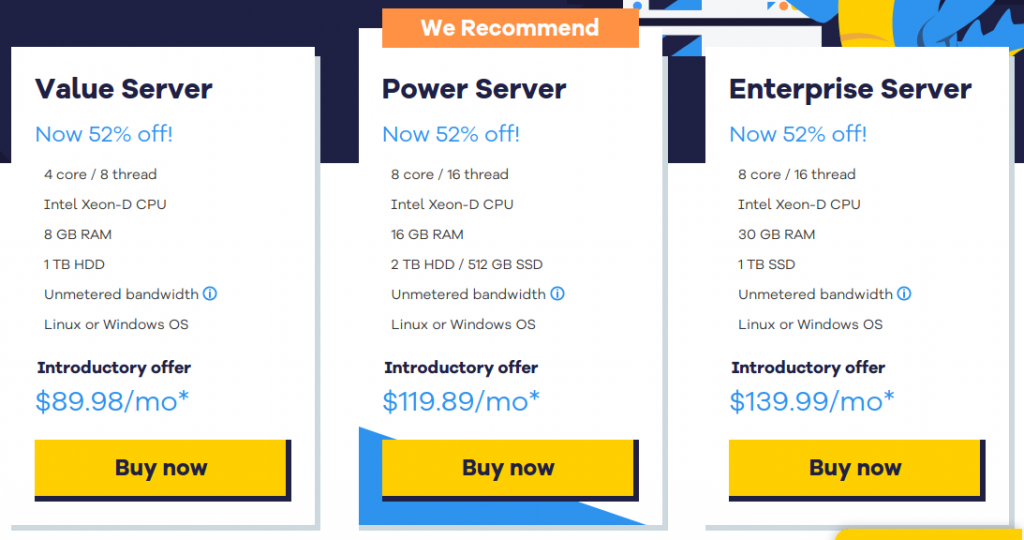Viewport: 1024px width, 540px height.
Task: Click Value Server unmetered bandwidth info icon
Action: (x=211, y=294)
